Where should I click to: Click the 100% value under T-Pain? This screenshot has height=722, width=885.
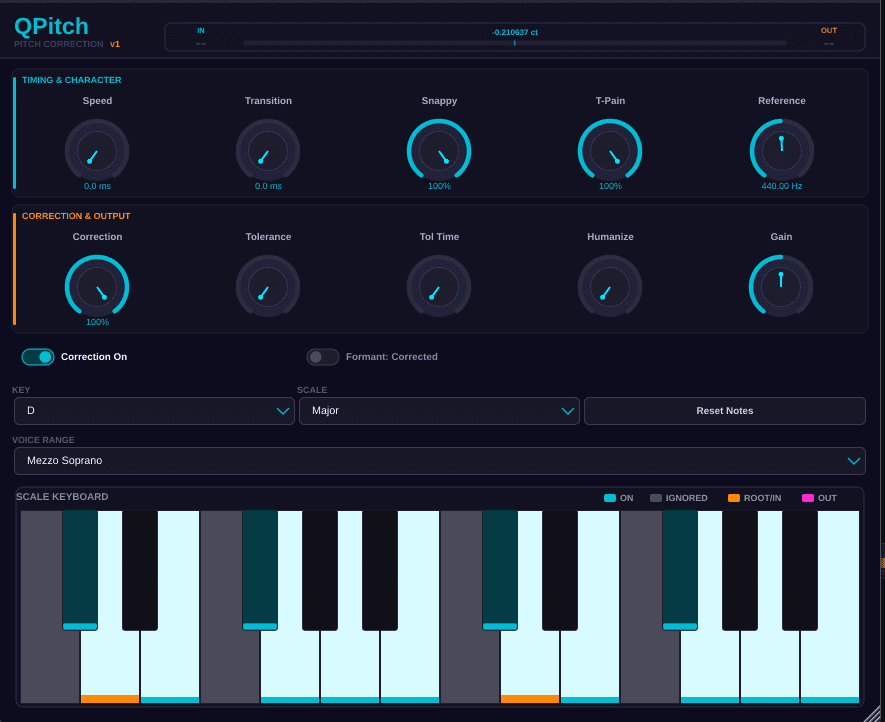click(610, 186)
